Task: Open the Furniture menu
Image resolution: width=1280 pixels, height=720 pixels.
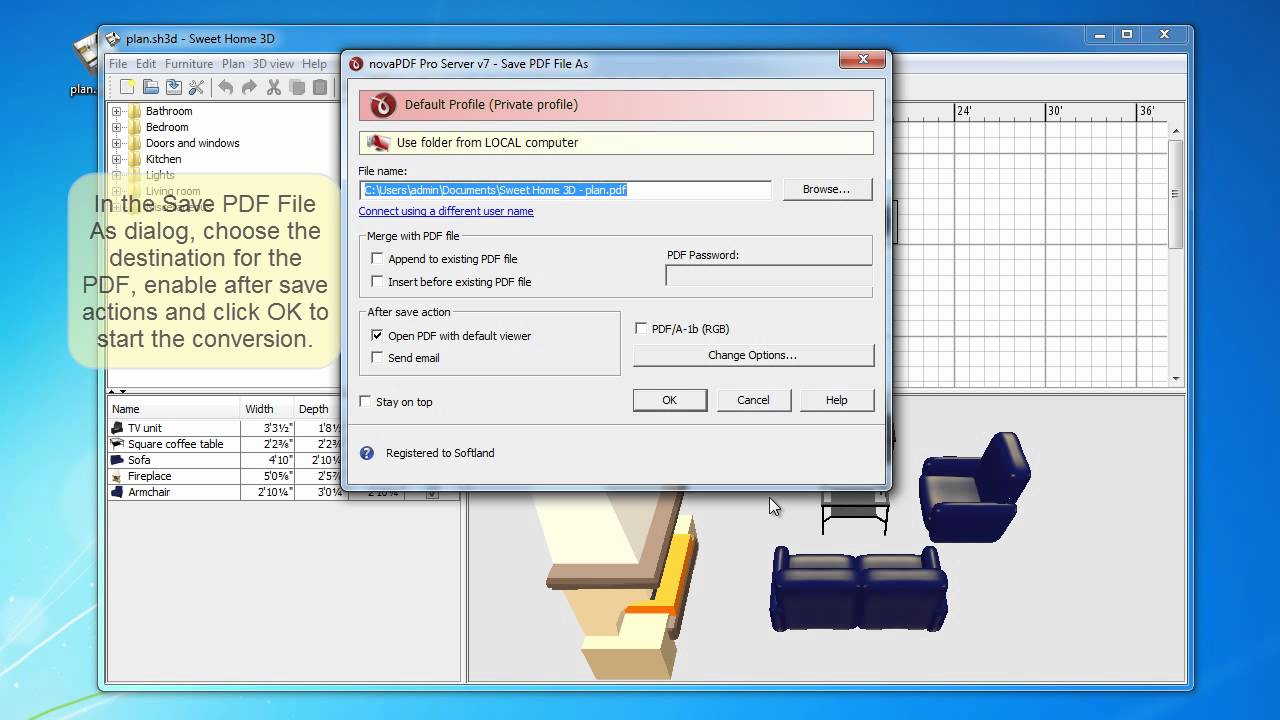Action: (189, 64)
